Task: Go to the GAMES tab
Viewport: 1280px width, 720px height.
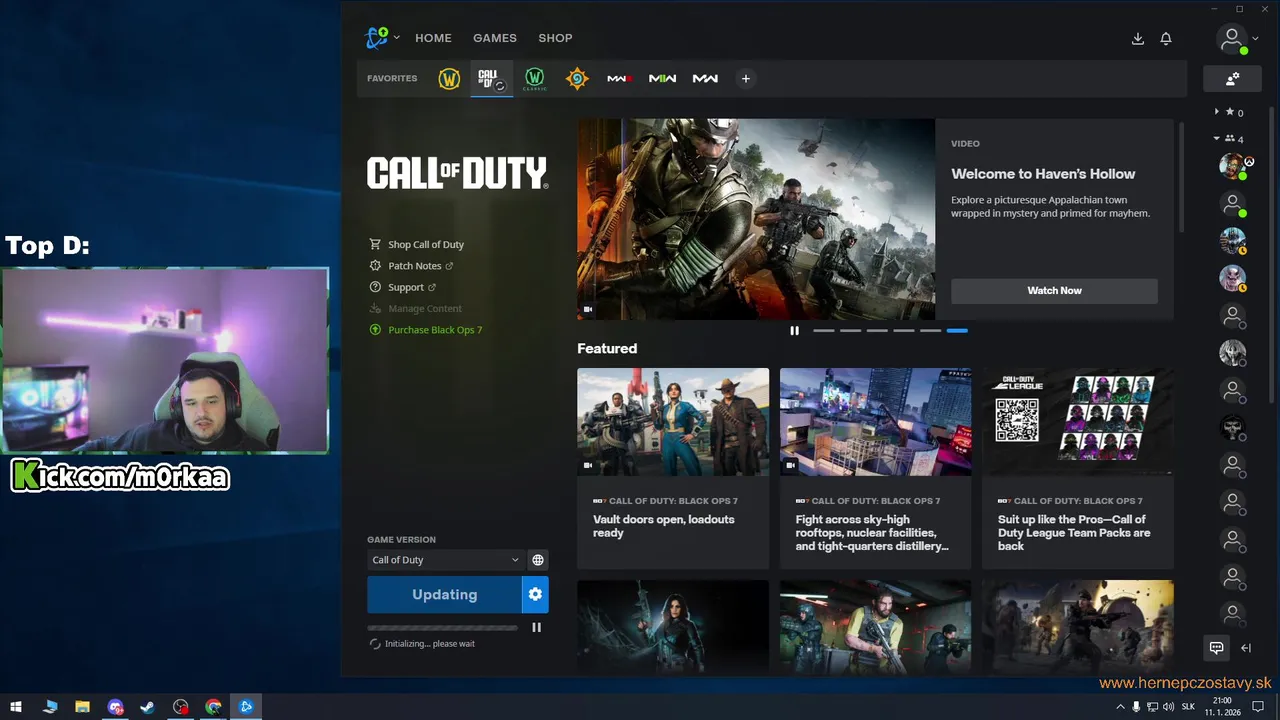Action: click(495, 38)
